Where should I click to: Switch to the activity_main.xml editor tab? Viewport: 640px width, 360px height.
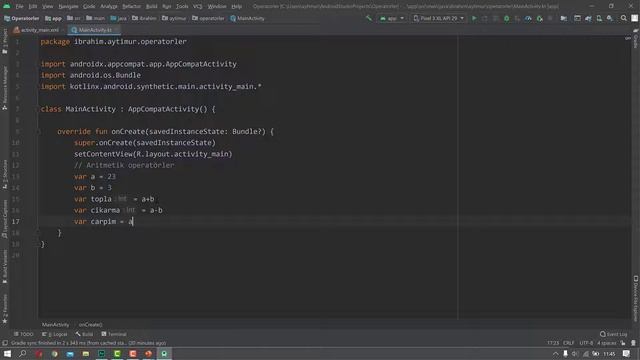37,30
